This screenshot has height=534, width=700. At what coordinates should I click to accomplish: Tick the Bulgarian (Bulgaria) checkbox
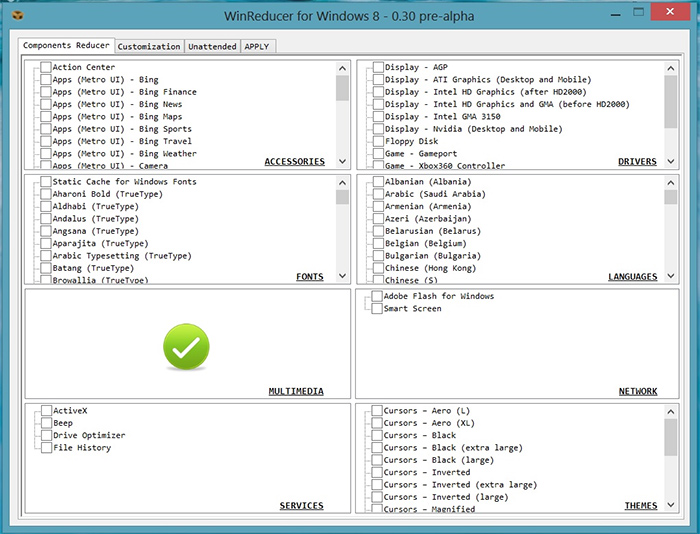point(378,256)
